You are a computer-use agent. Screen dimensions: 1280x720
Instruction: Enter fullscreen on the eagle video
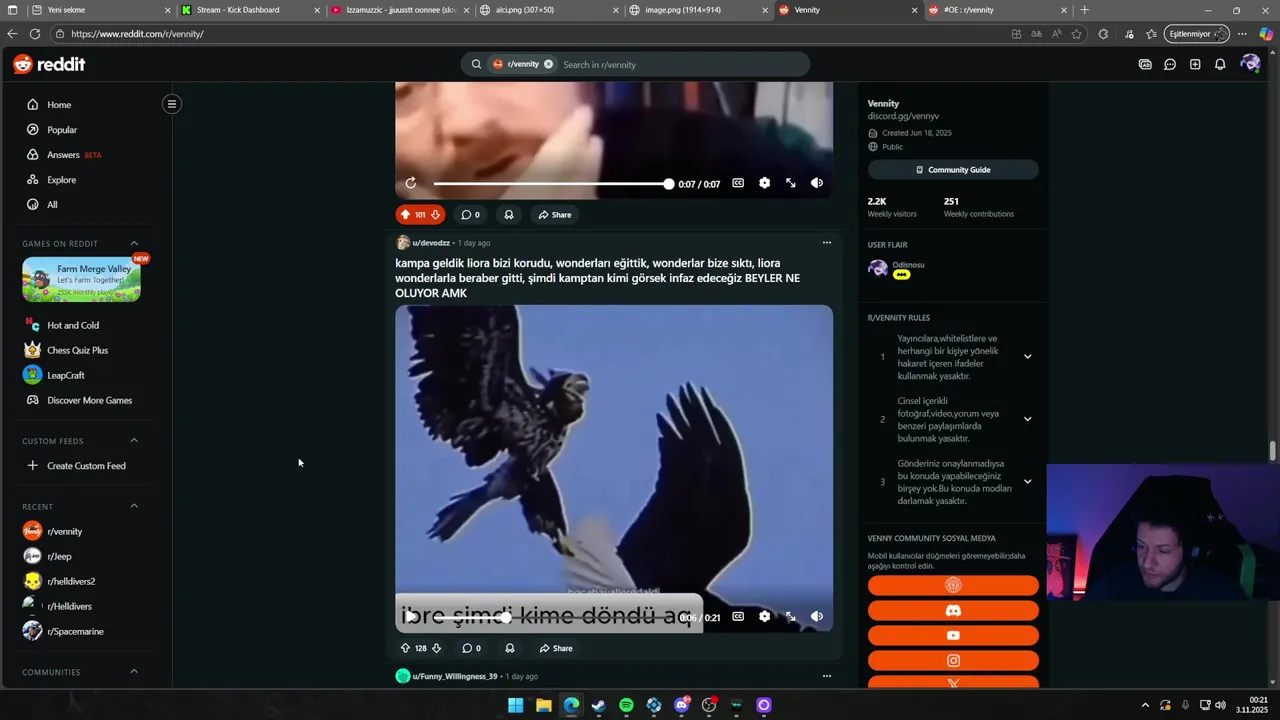[791, 617]
